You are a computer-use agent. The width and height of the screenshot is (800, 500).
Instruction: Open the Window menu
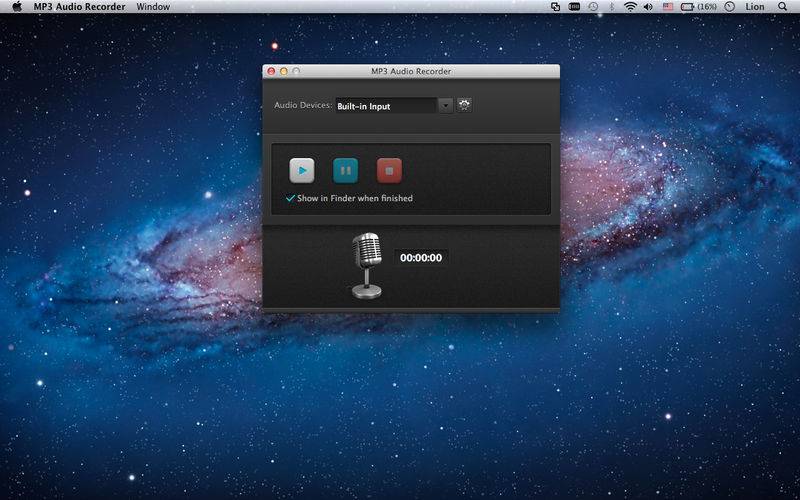pyautogui.click(x=153, y=7)
